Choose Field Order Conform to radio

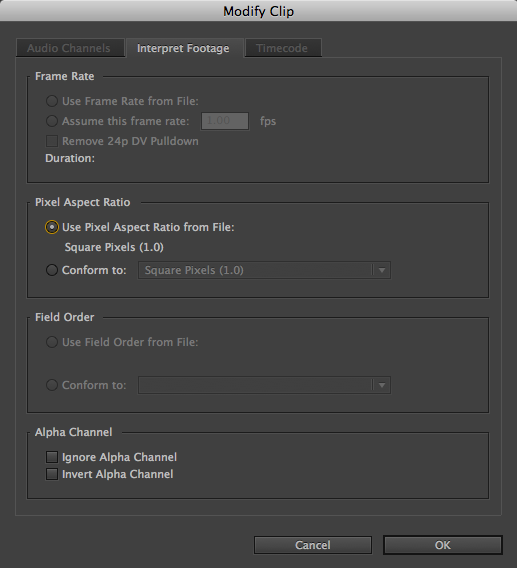point(52,385)
